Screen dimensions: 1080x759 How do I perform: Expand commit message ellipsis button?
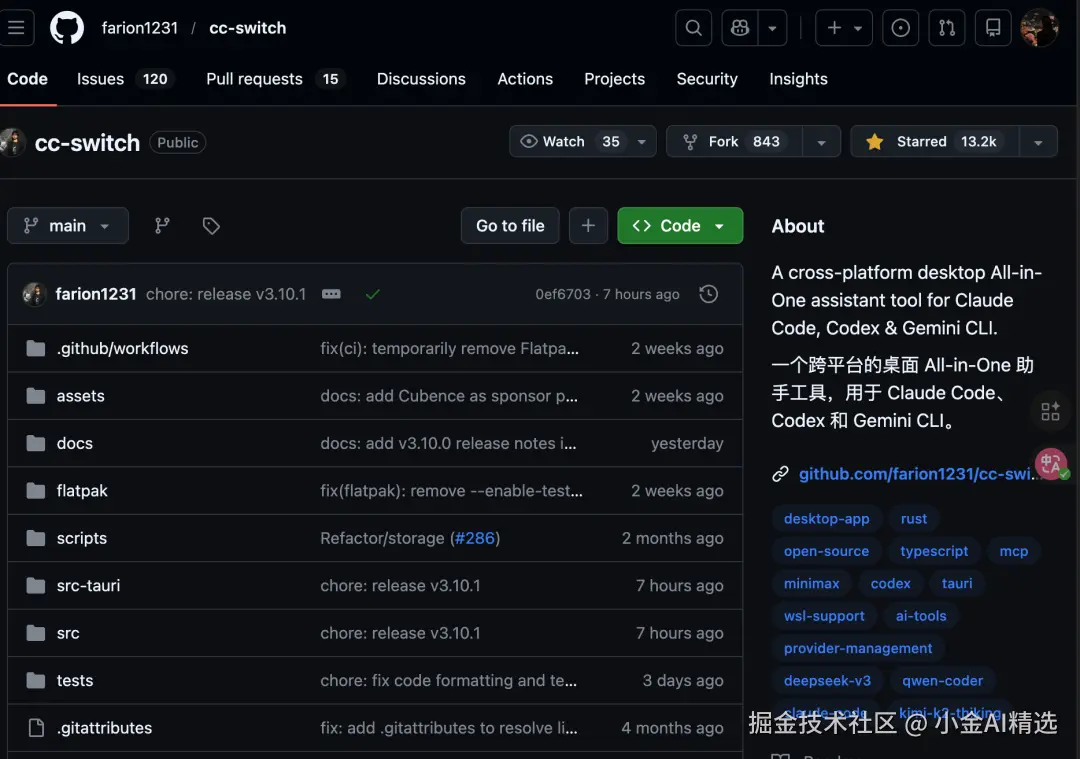331,294
